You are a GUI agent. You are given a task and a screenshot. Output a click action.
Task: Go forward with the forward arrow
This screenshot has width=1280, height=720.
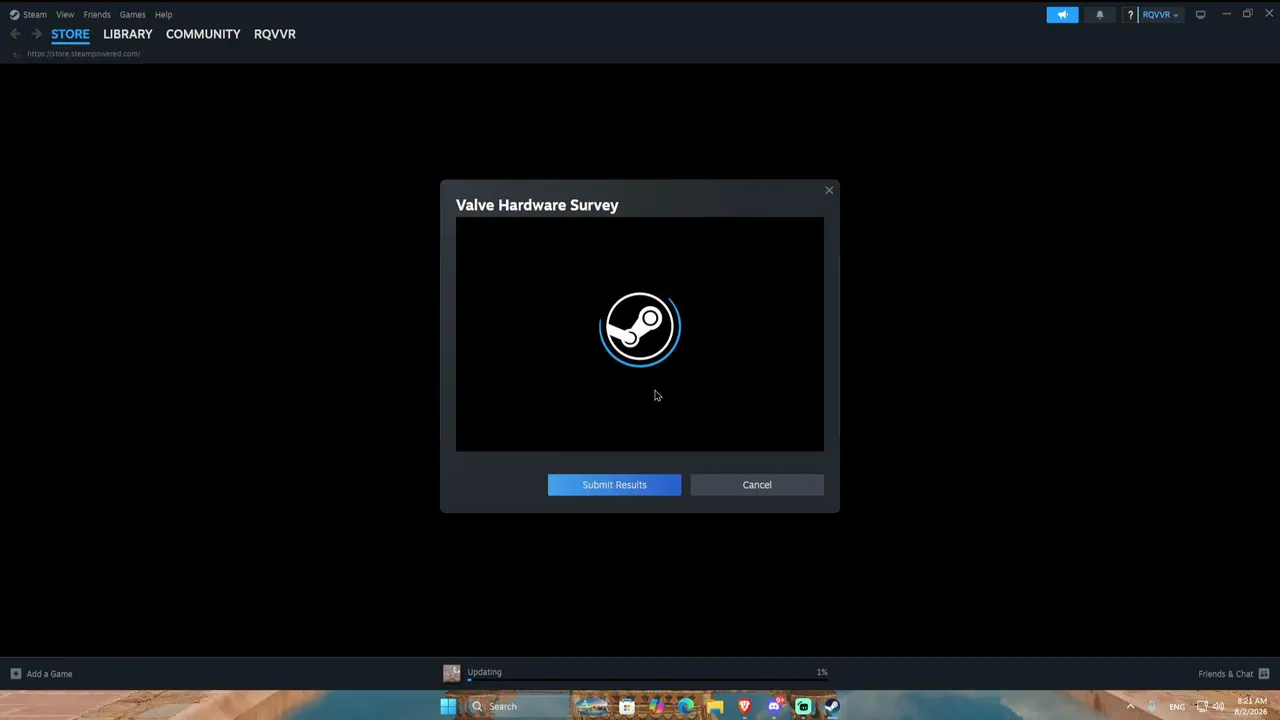36,34
